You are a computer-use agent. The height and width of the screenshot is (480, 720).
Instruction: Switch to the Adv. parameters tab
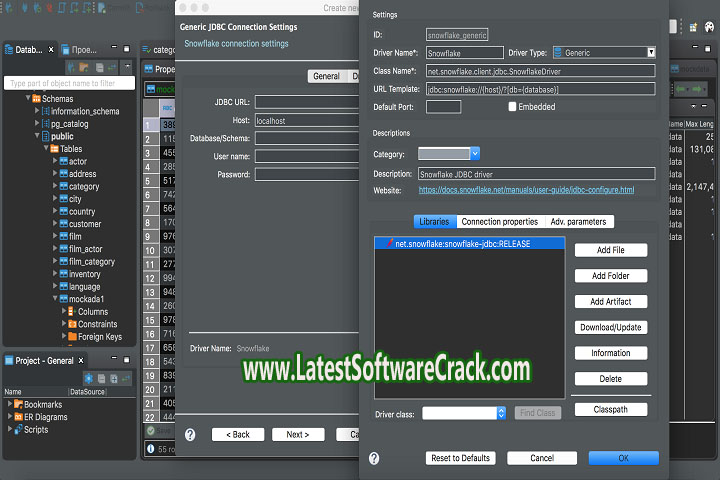tap(578, 221)
